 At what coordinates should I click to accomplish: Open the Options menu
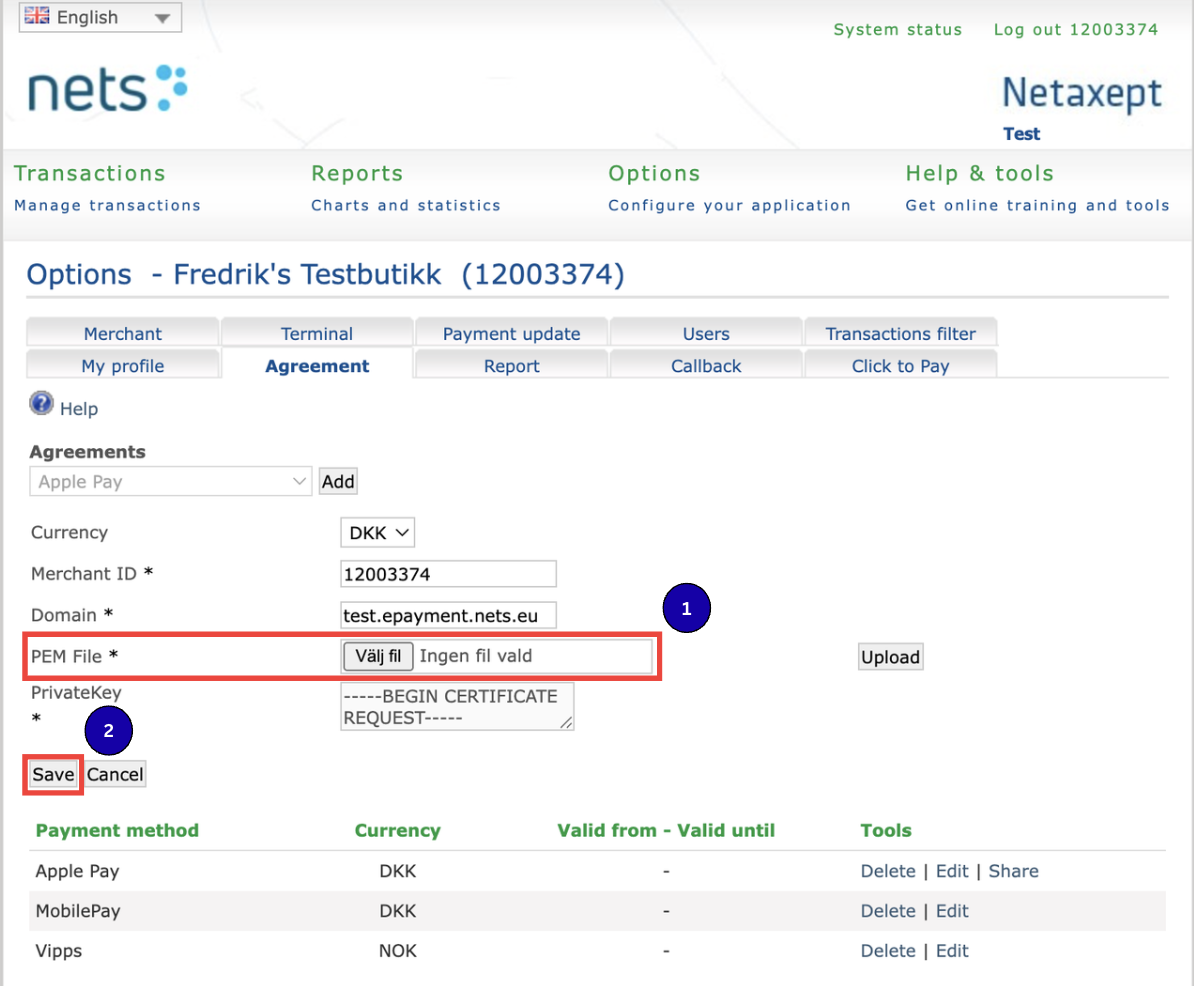[x=654, y=174]
